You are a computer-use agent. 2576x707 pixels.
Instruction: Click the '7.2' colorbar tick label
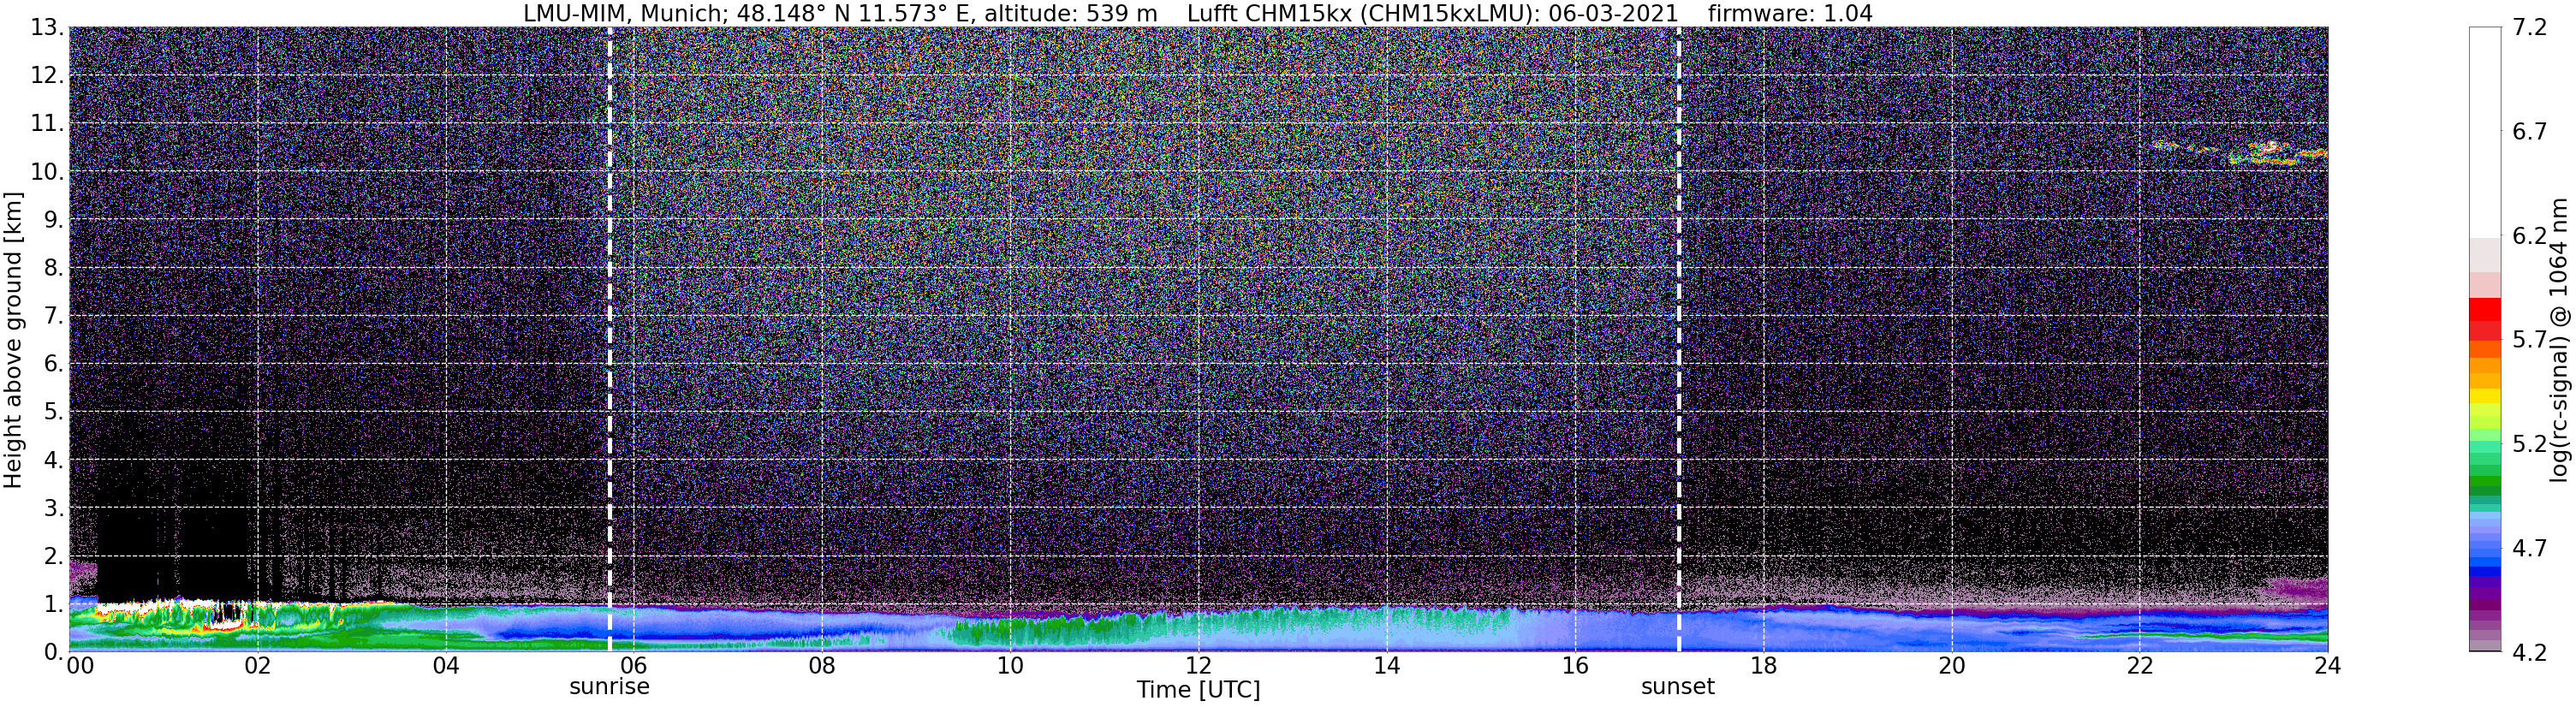coord(2529,28)
